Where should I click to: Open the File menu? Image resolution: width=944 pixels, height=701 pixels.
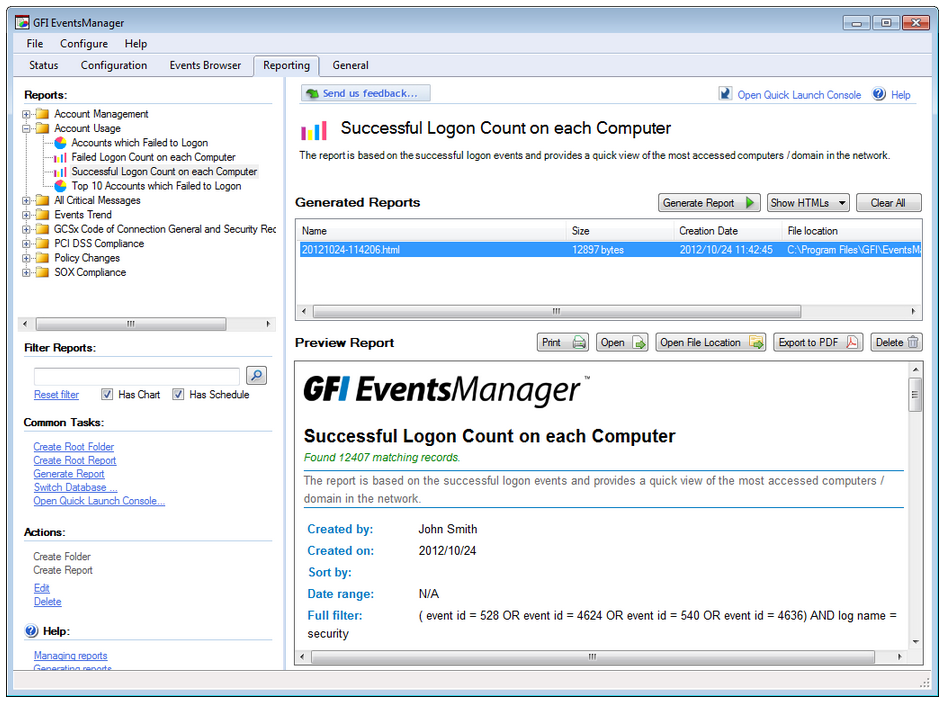pos(35,44)
